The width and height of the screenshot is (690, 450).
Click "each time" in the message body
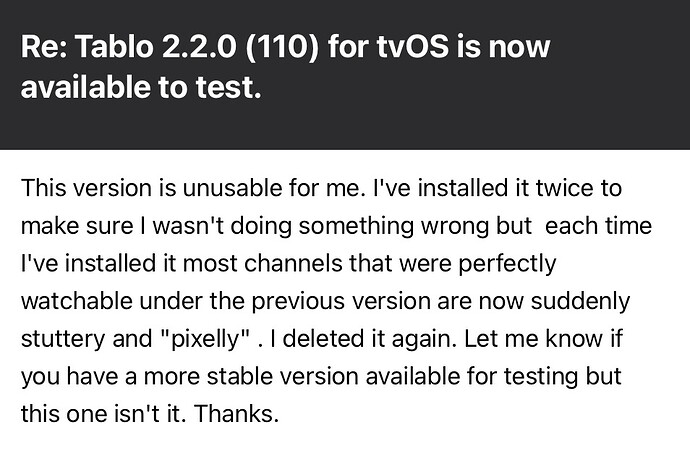click(x=598, y=226)
